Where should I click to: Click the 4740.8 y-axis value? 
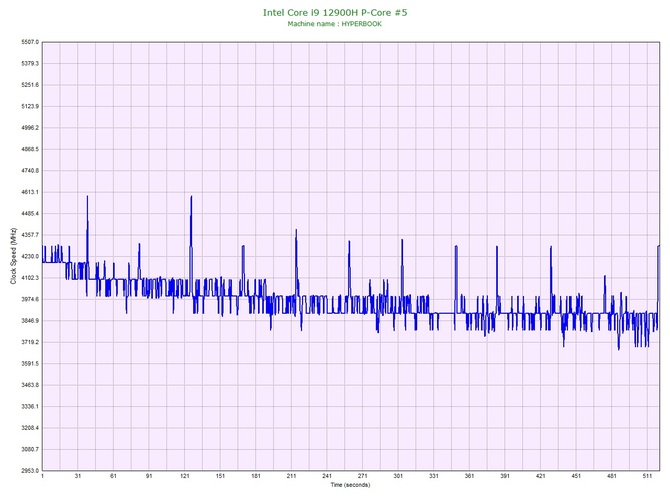30,171
